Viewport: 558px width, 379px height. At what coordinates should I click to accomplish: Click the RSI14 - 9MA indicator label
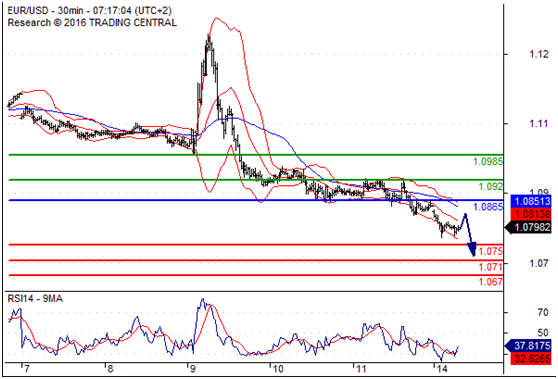[x=35, y=298]
